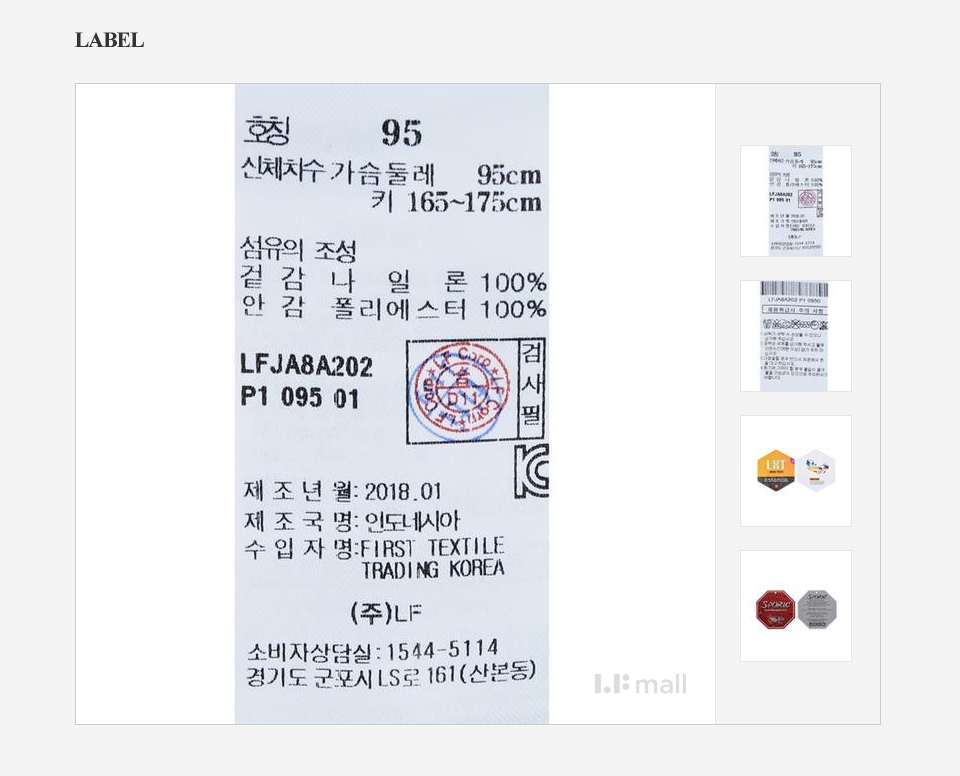Open the barcode care label thumbnail

795,336
